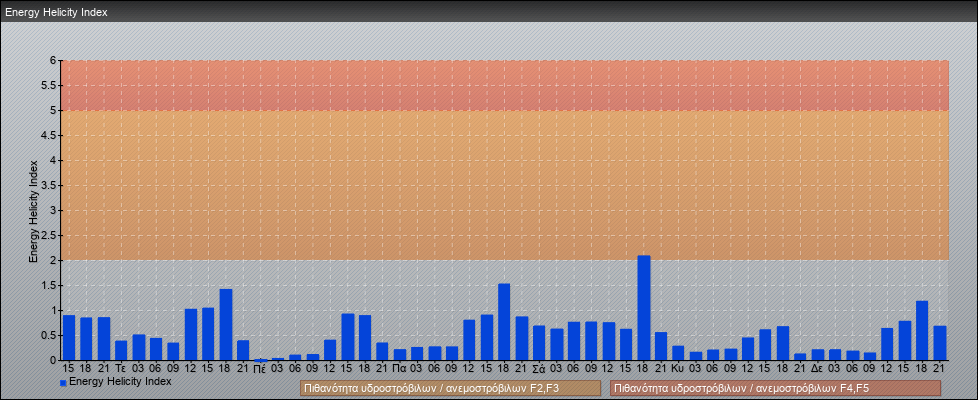Click the tallest bar exceeding value 2
The image size is (978, 400).
(644, 308)
